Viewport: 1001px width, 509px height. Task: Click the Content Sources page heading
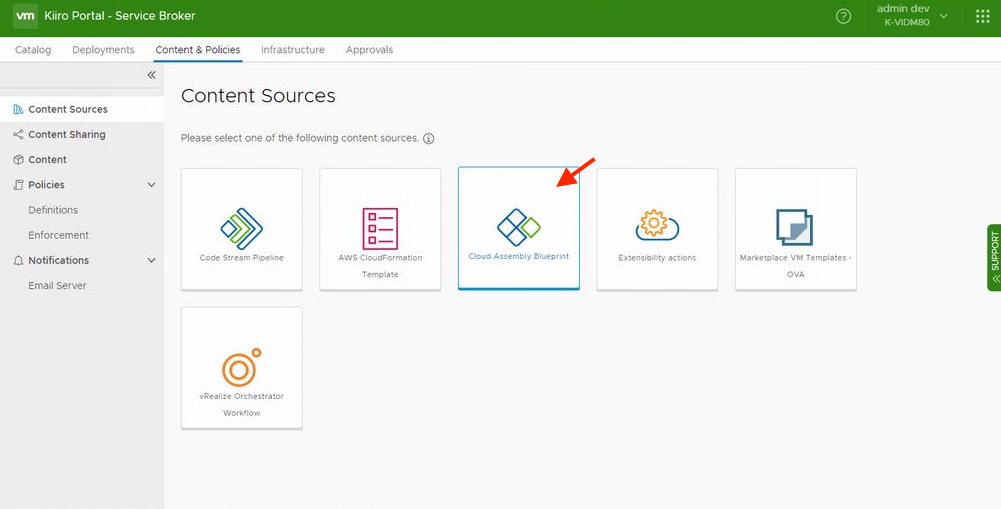click(x=258, y=96)
